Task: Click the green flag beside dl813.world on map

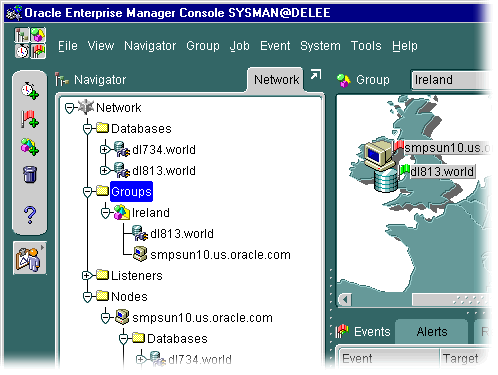Action: click(404, 170)
